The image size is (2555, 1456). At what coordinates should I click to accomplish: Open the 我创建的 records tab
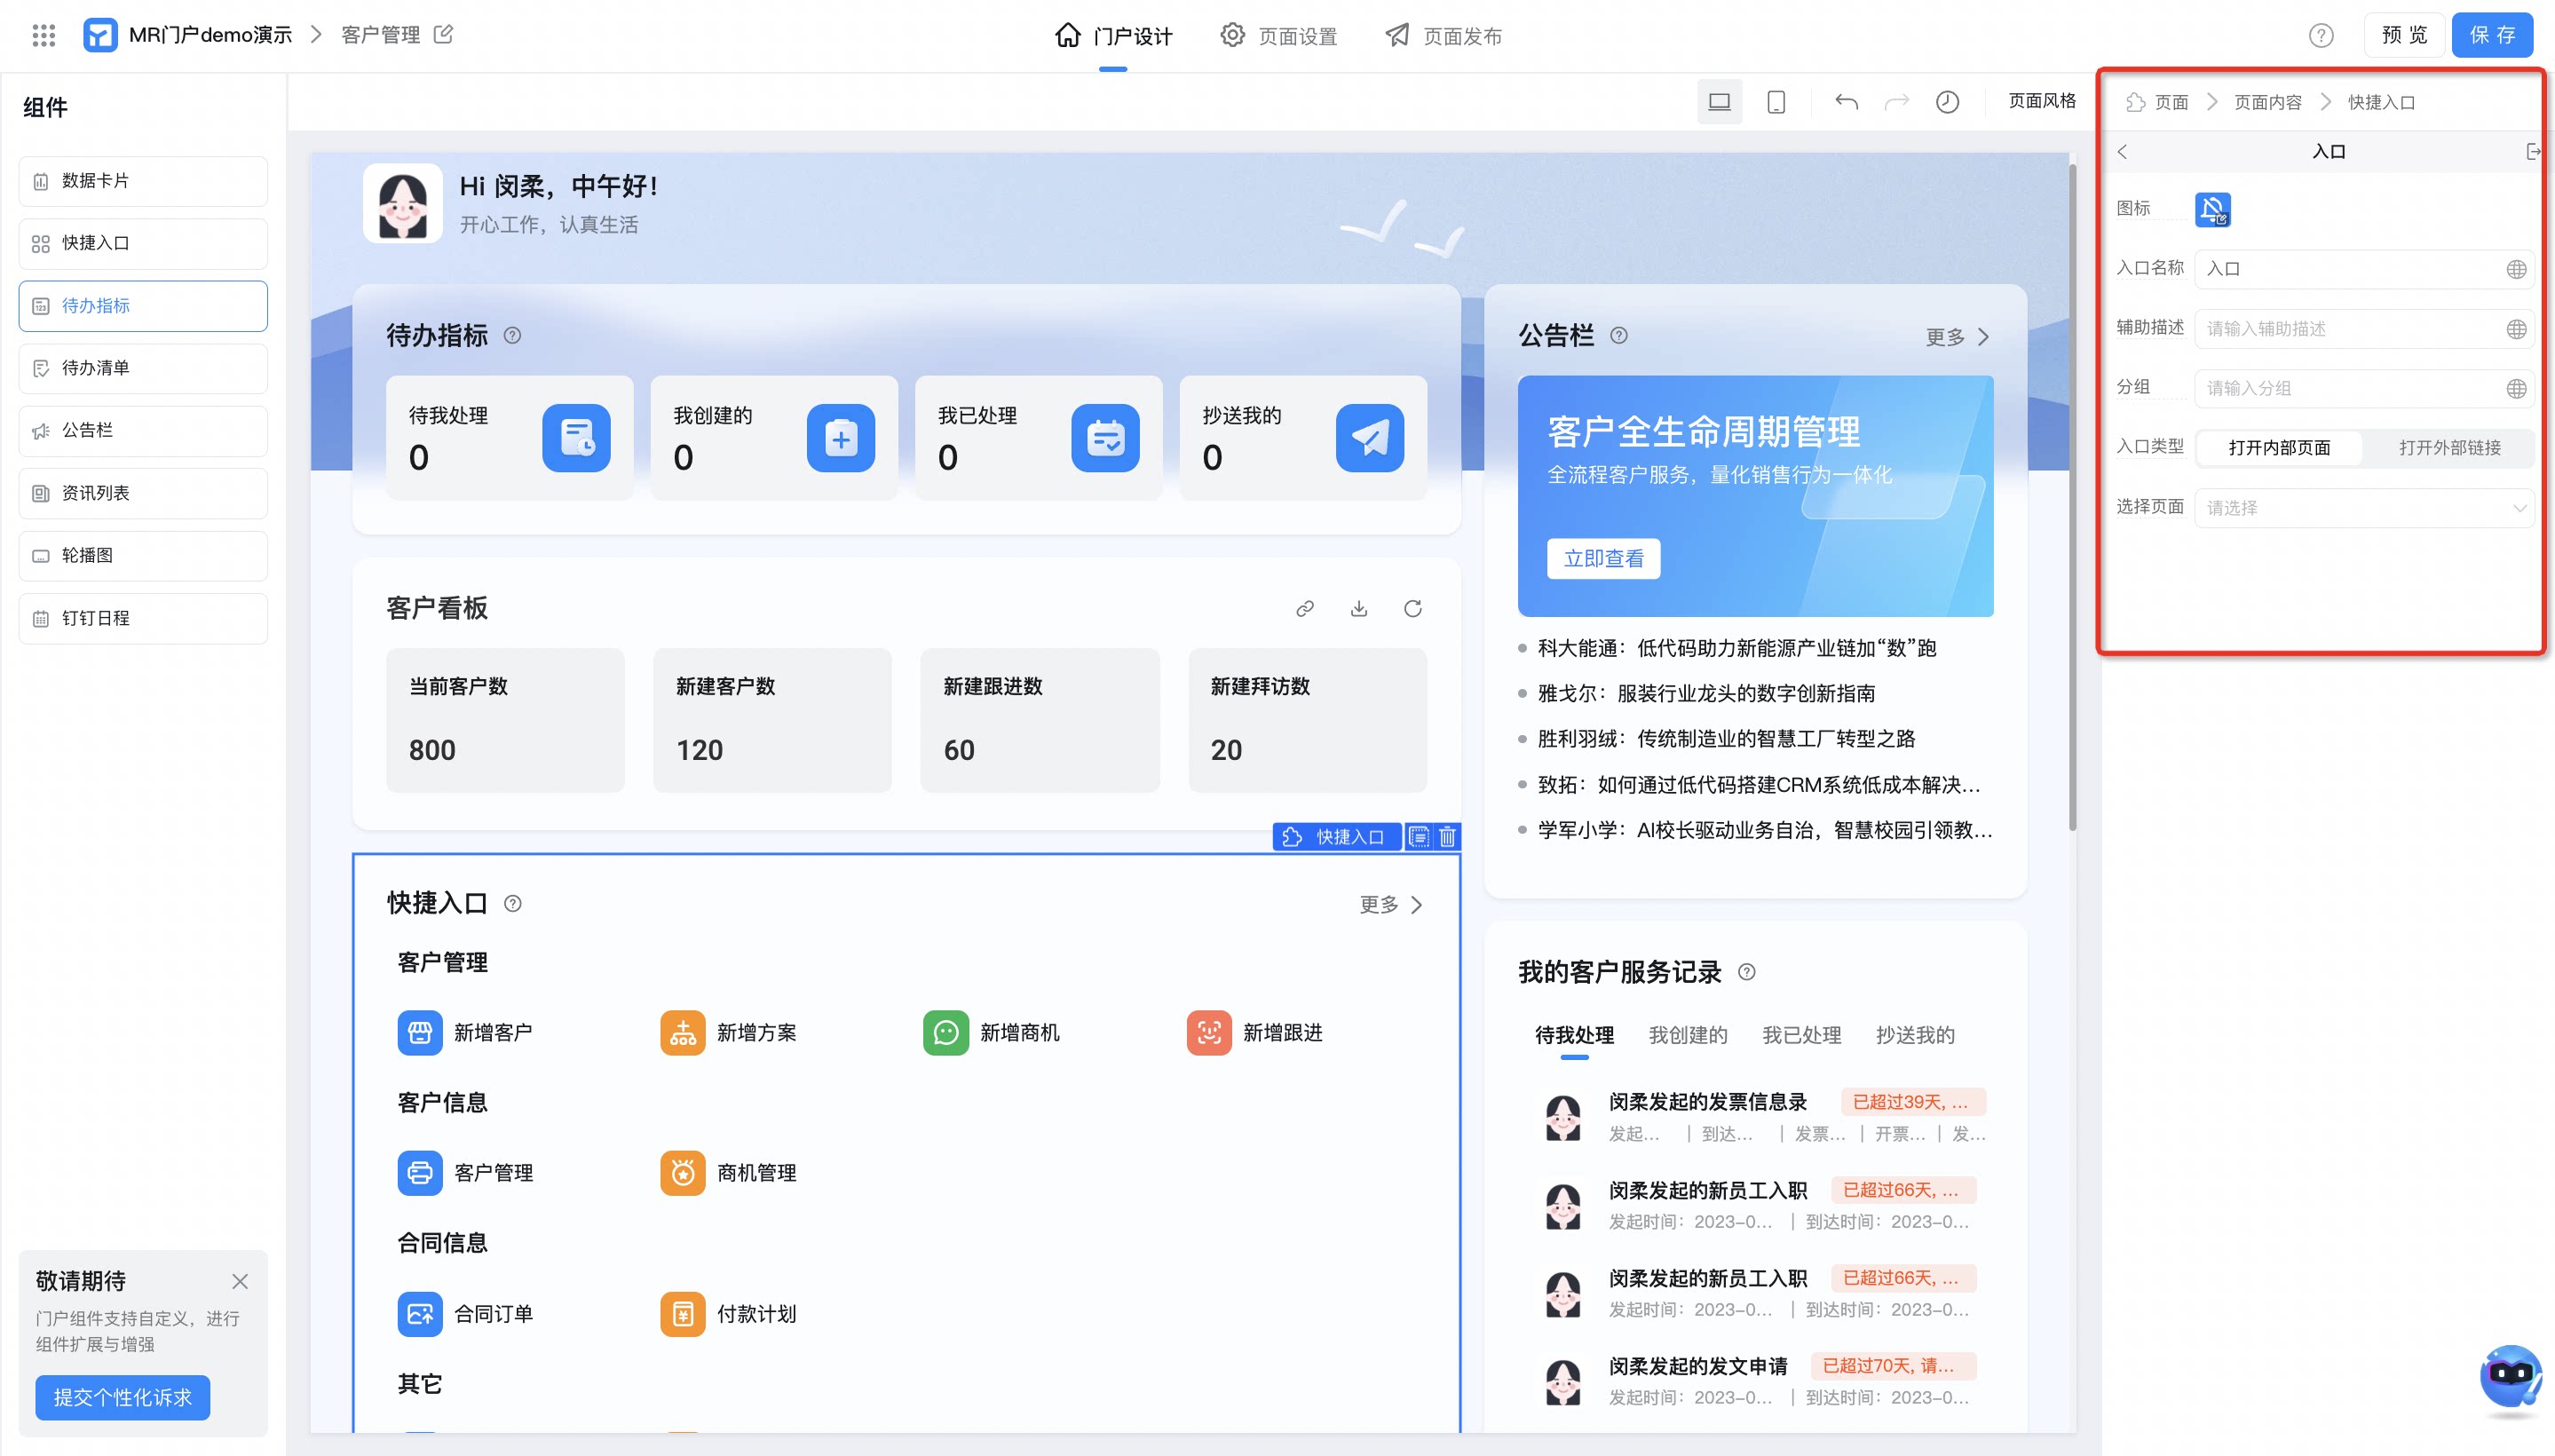(x=1687, y=1035)
